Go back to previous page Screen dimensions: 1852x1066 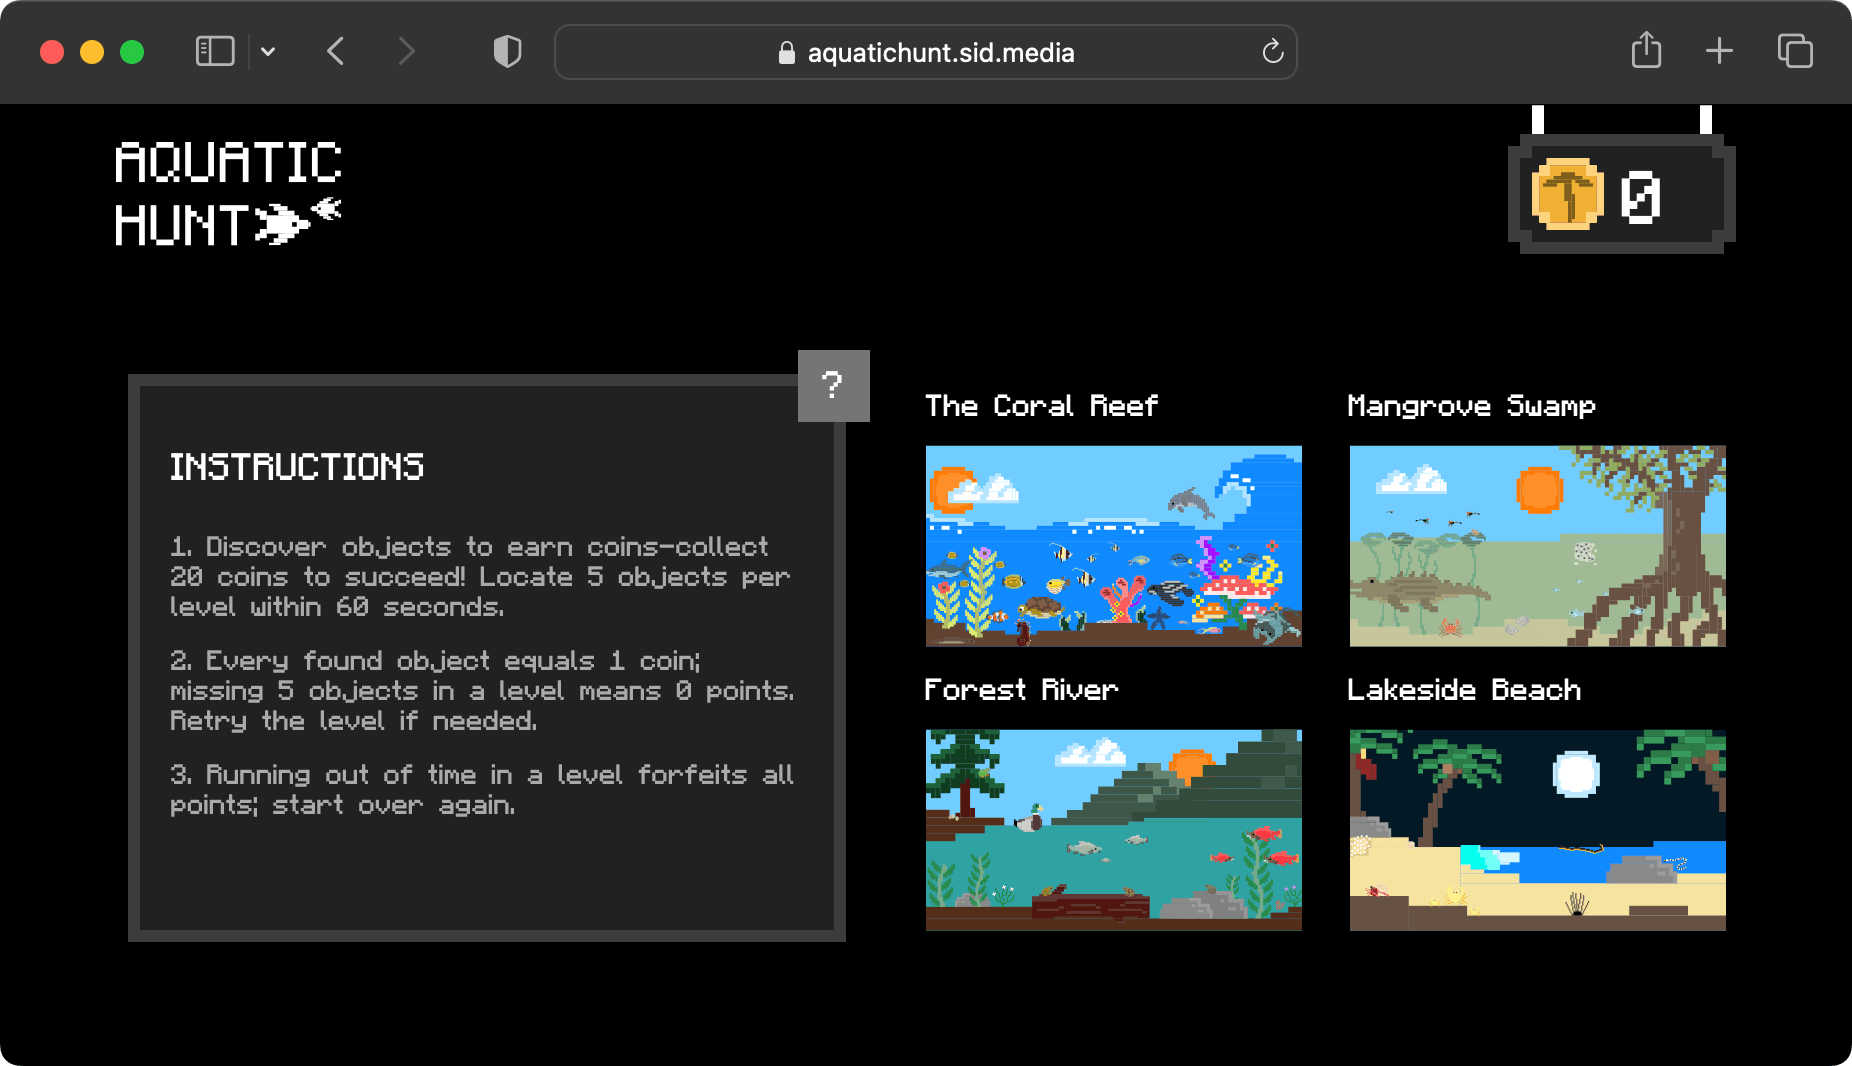pos(336,51)
